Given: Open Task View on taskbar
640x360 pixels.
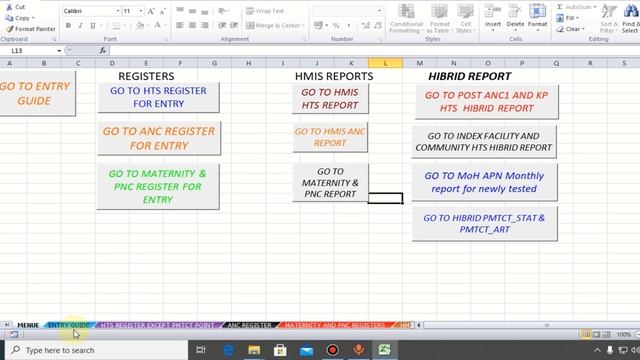Looking at the screenshot, I should pyautogui.click(x=201, y=350).
